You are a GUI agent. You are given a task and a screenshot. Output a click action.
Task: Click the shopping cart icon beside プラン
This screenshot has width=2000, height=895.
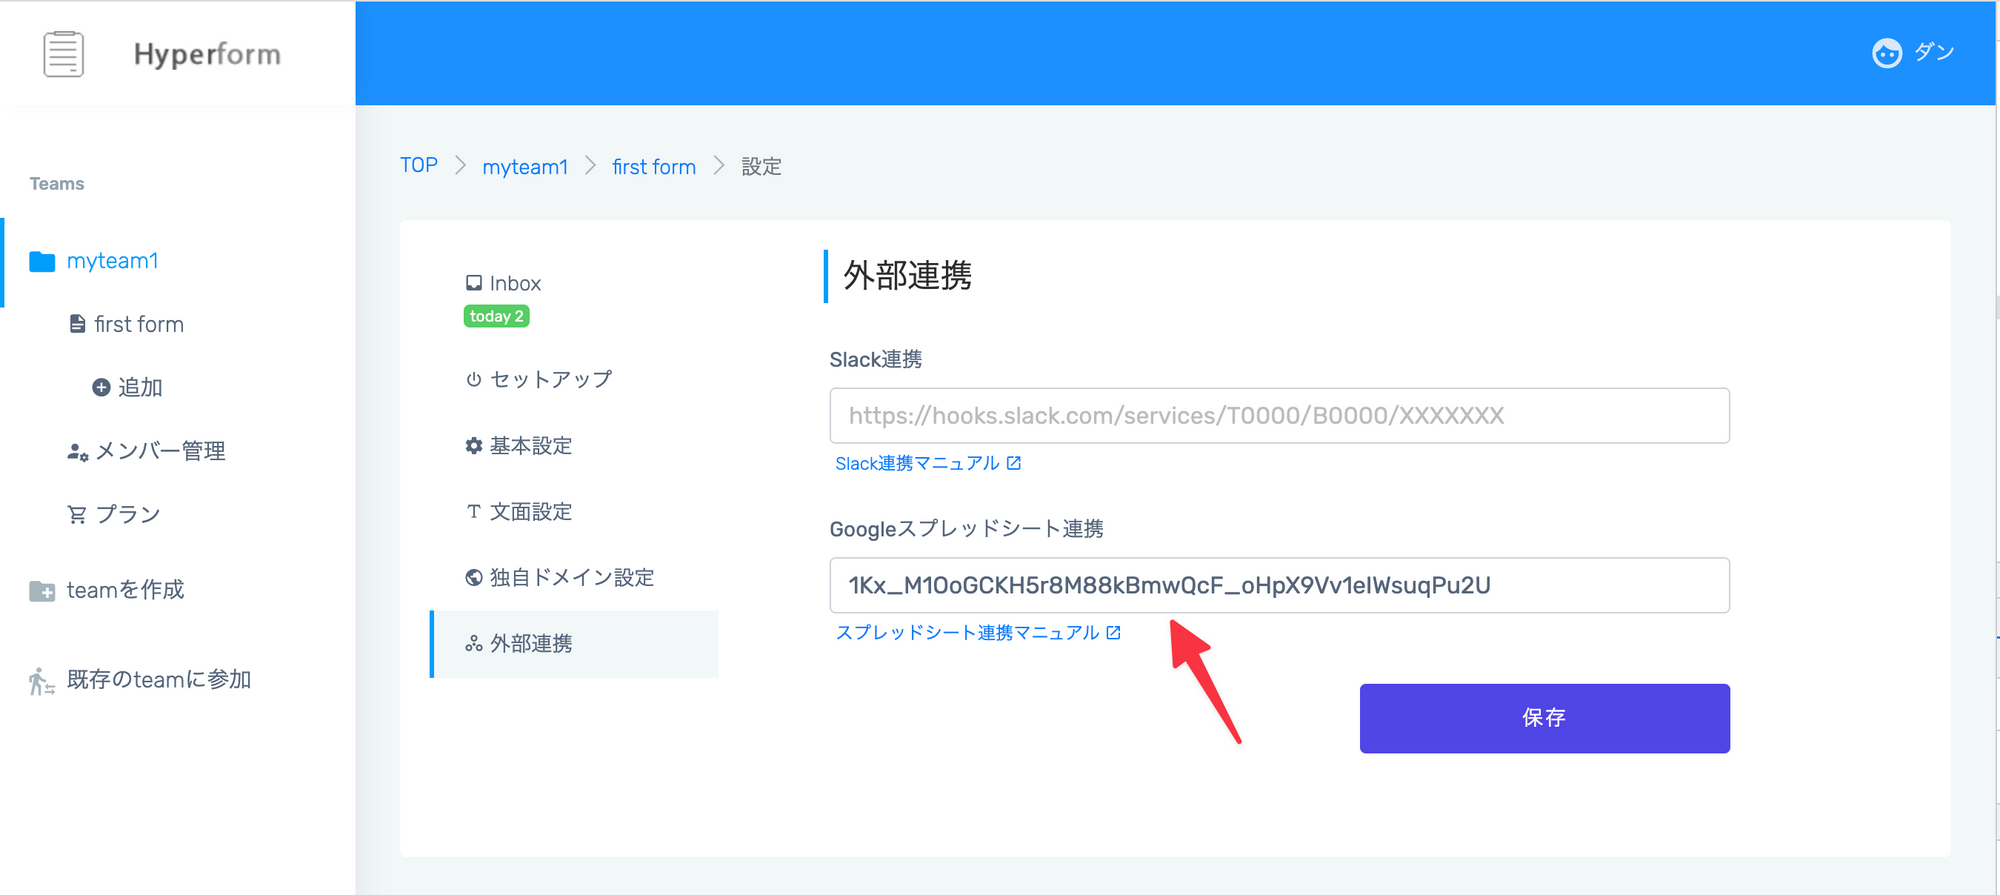[77, 515]
